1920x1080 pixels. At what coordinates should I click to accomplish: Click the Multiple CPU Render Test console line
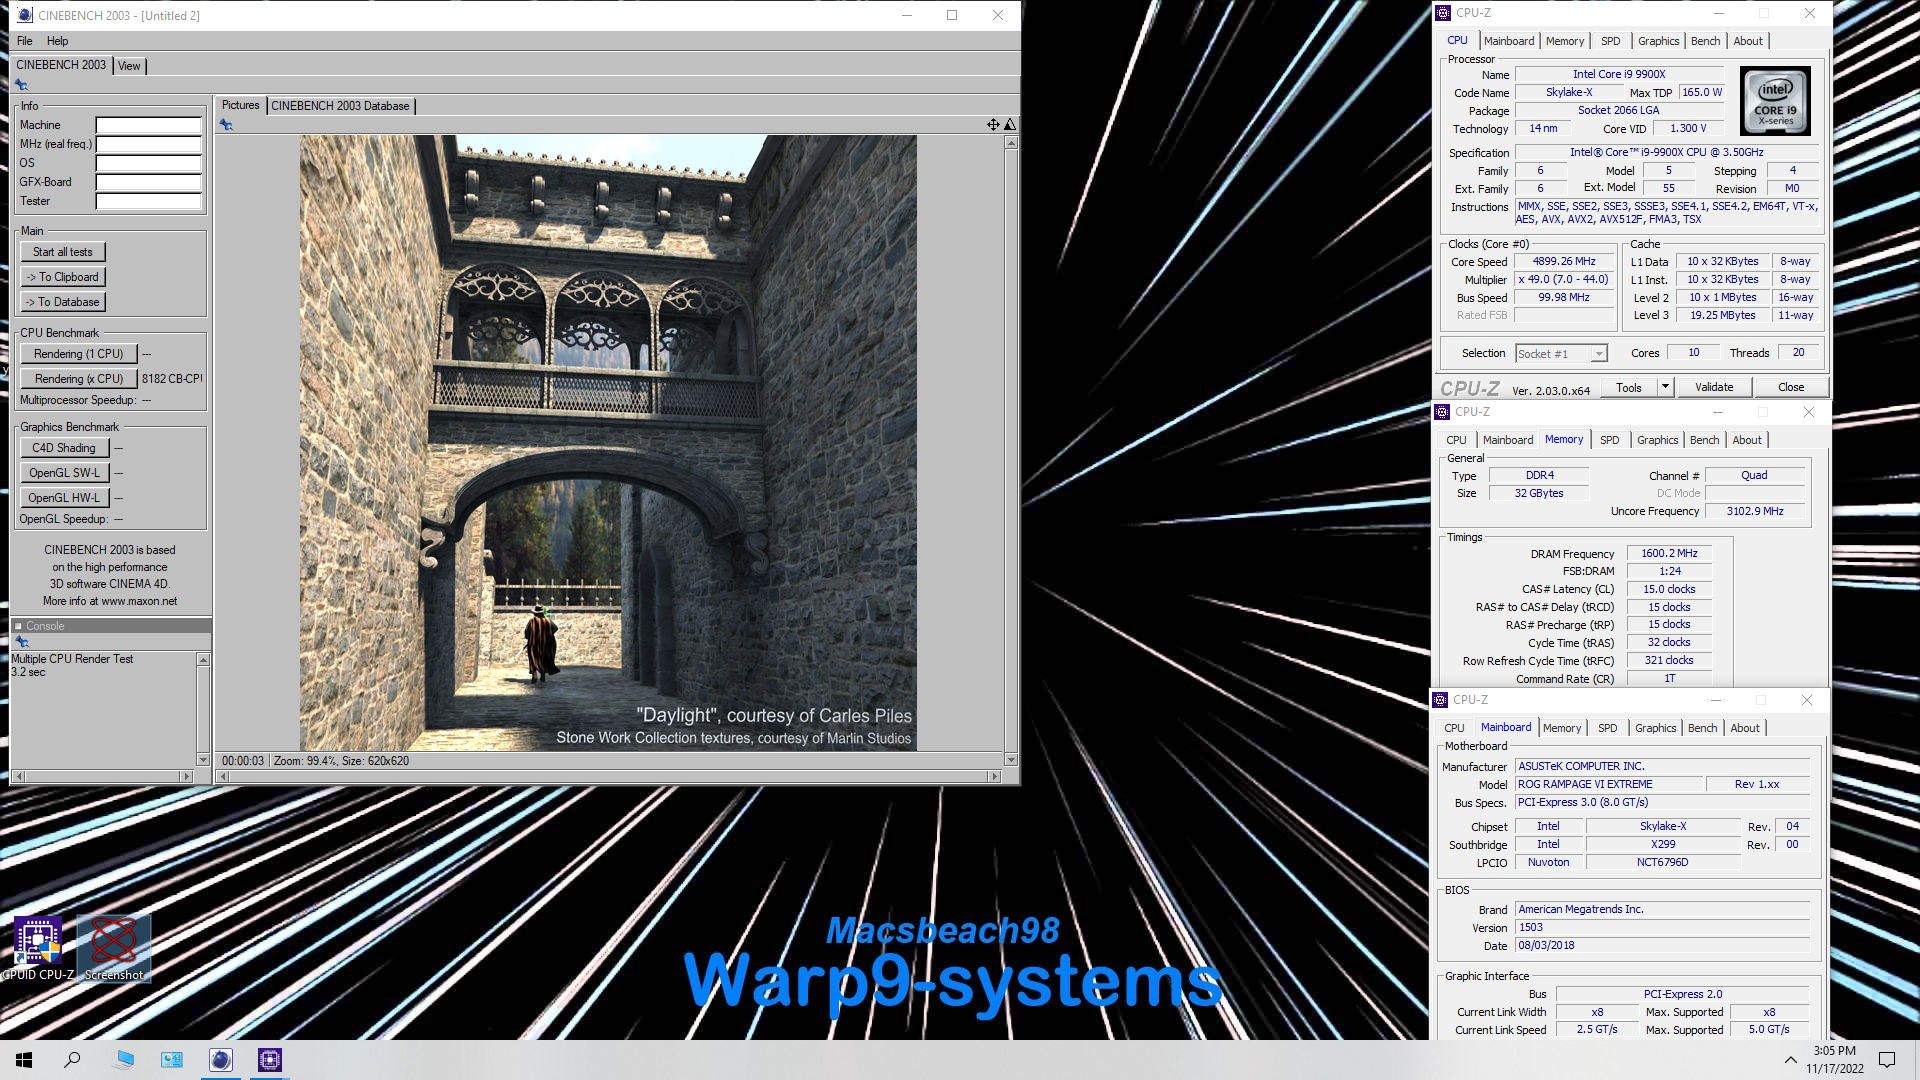[72, 659]
